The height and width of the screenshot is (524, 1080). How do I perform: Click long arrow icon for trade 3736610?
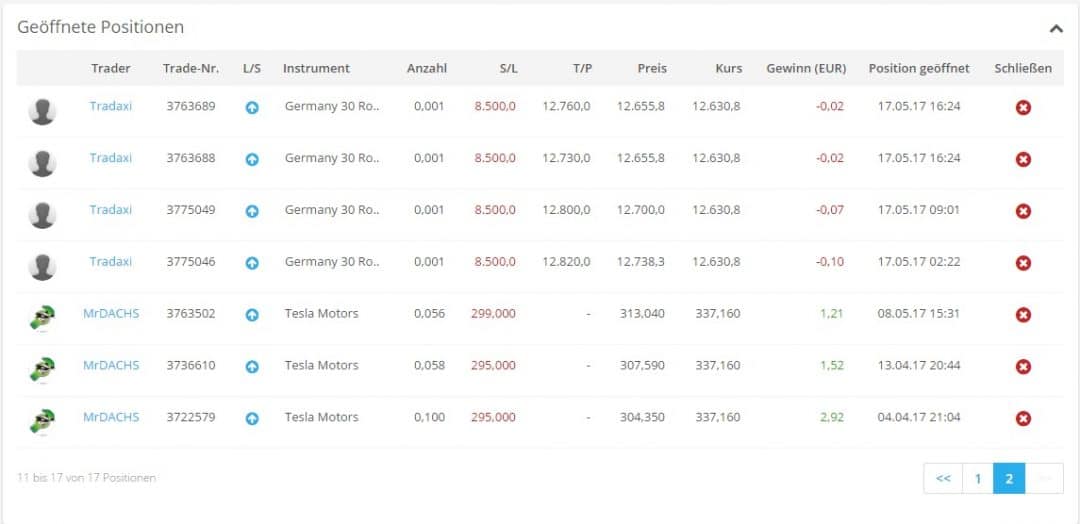[252, 367]
